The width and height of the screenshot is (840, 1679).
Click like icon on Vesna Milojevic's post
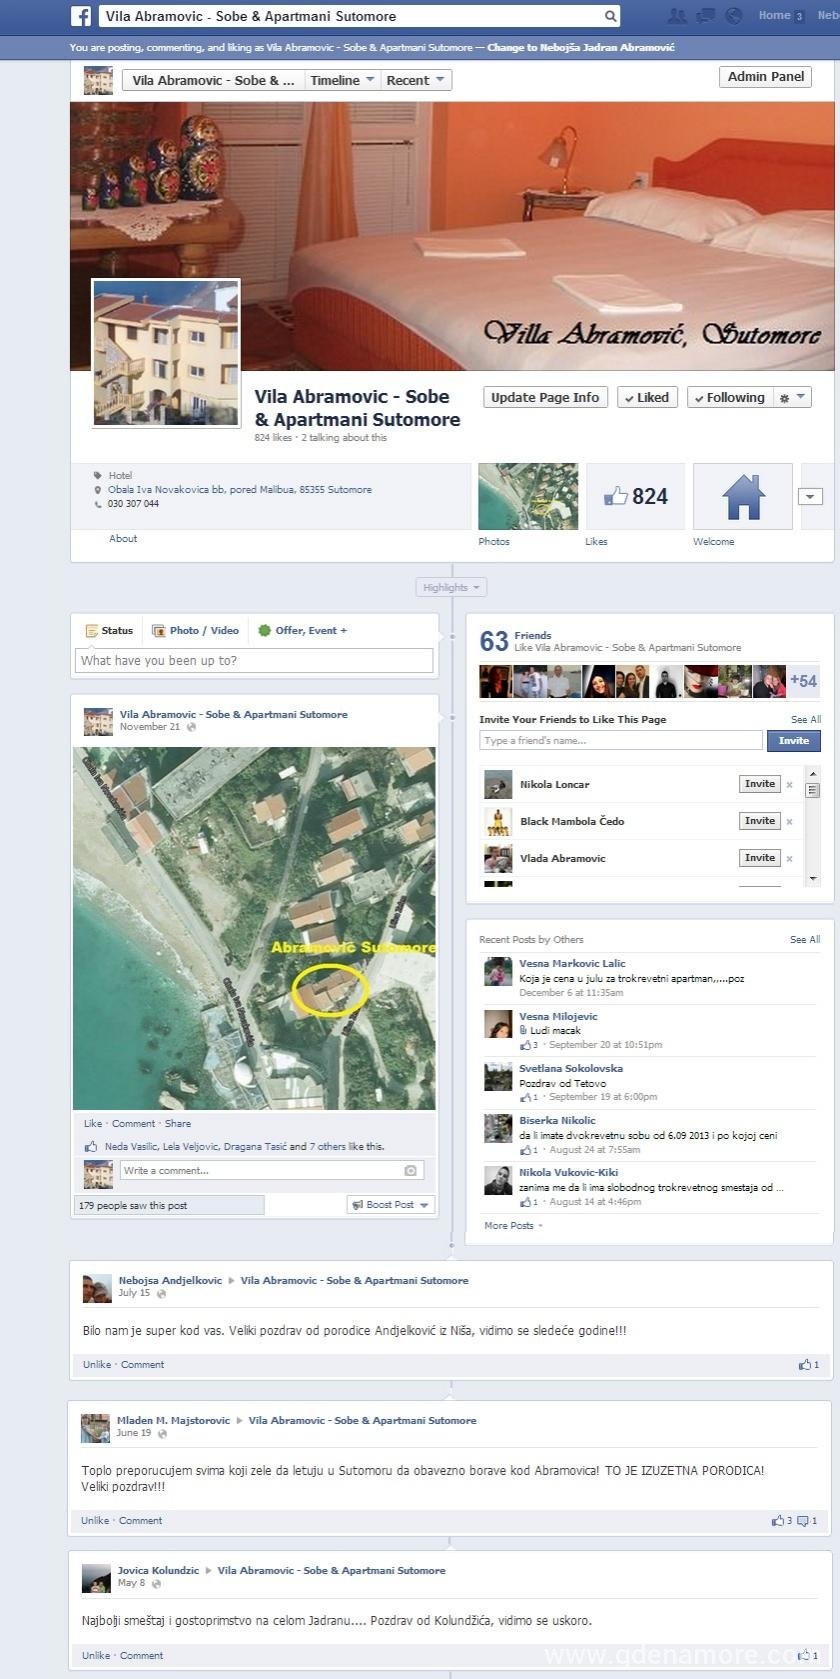[526, 1045]
